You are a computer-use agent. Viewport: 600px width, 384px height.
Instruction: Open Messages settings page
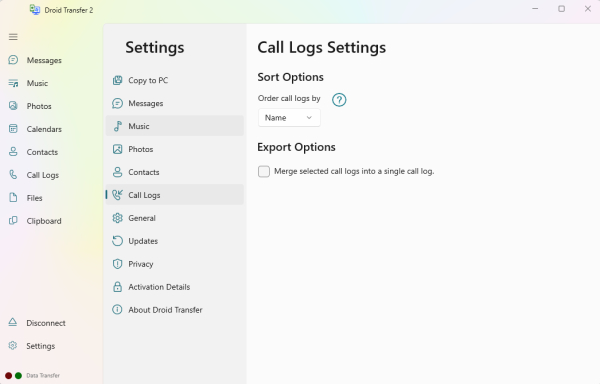[x=174, y=103]
